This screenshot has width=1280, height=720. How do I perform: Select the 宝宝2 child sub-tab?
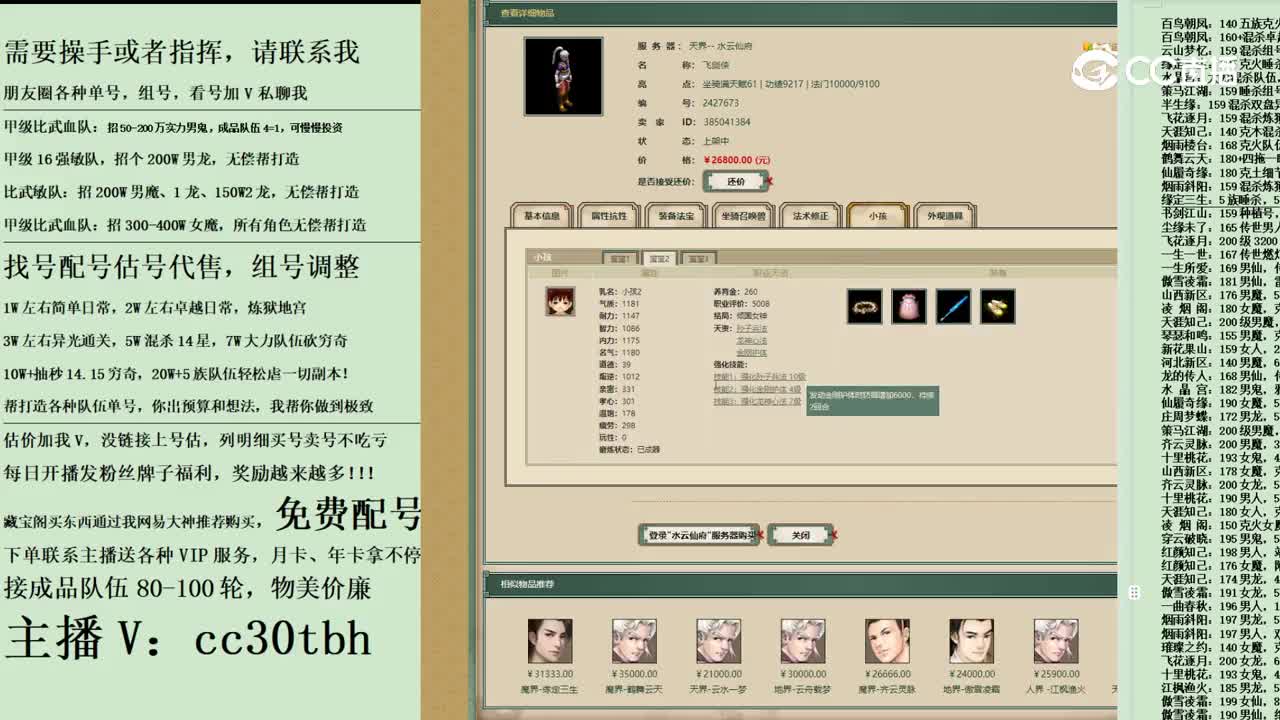(659, 259)
